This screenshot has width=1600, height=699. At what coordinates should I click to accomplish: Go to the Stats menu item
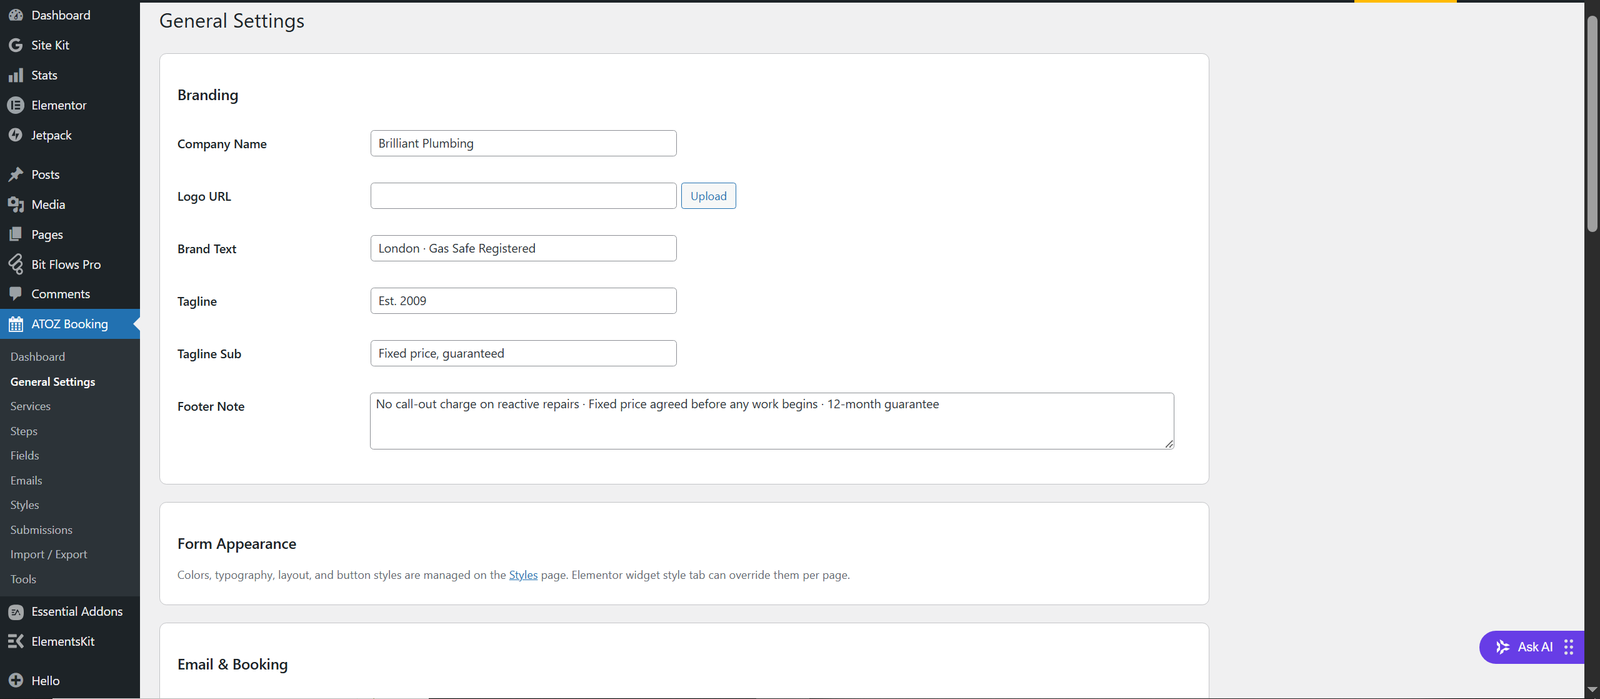tap(70, 75)
